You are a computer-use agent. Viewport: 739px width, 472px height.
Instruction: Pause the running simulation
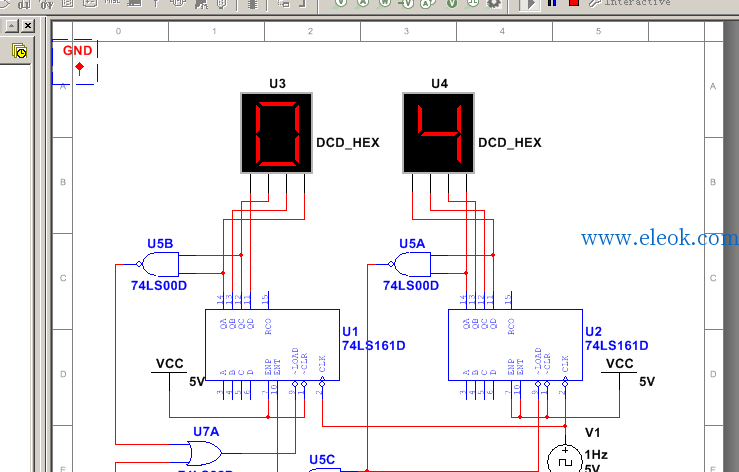[x=552, y=3]
